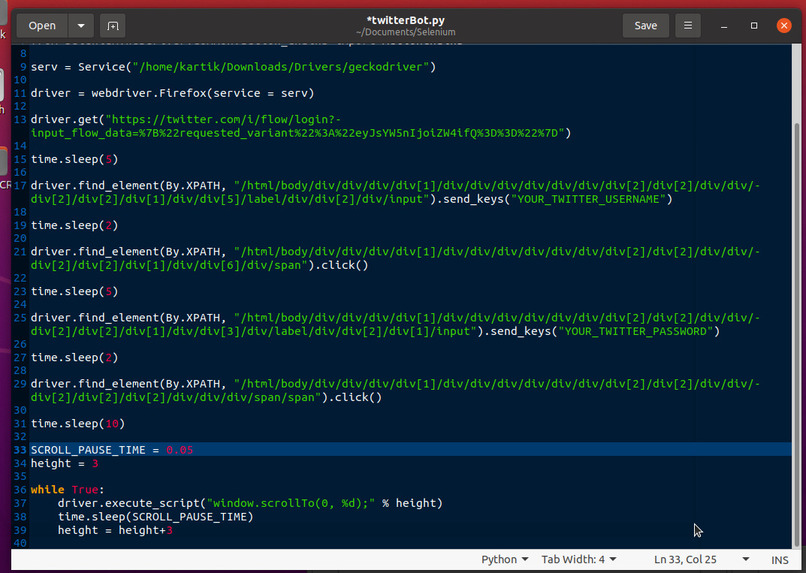Open the Ln 33, Col 25 position dropdown
Viewport: 806px width, 573px height.
point(701,560)
